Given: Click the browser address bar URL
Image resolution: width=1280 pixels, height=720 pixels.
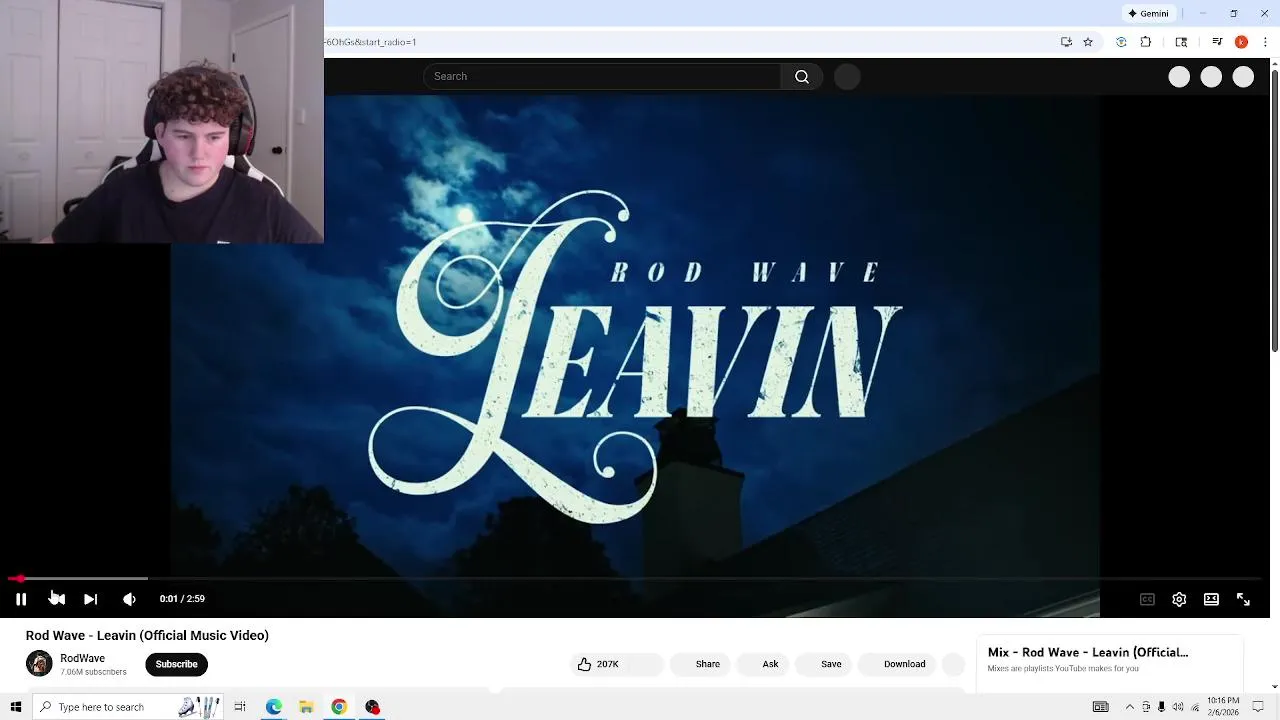Looking at the screenshot, I should coord(370,42).
